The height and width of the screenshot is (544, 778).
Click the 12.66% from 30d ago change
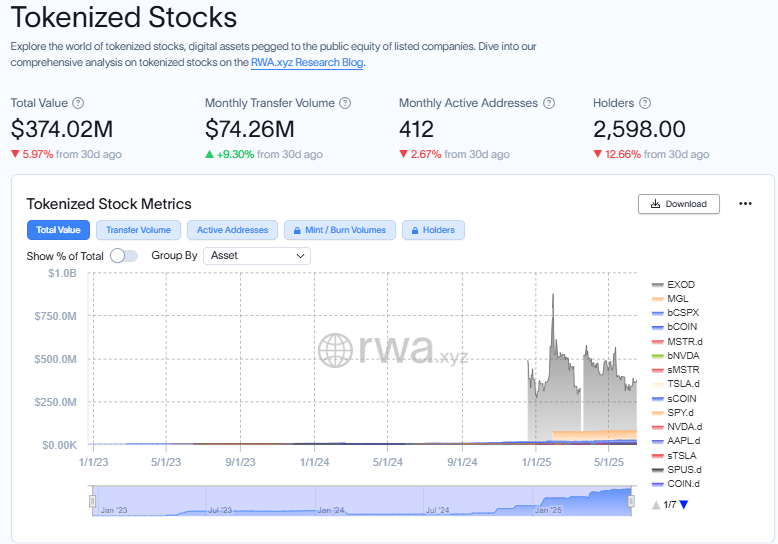click(x=651, y=154)
